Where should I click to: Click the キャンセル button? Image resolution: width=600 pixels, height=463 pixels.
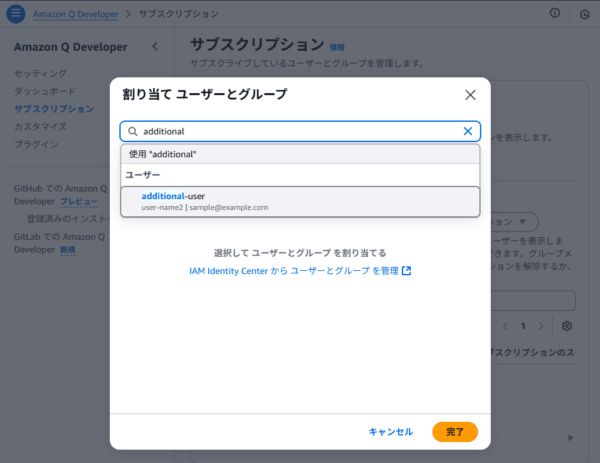(x=391, y=432)
